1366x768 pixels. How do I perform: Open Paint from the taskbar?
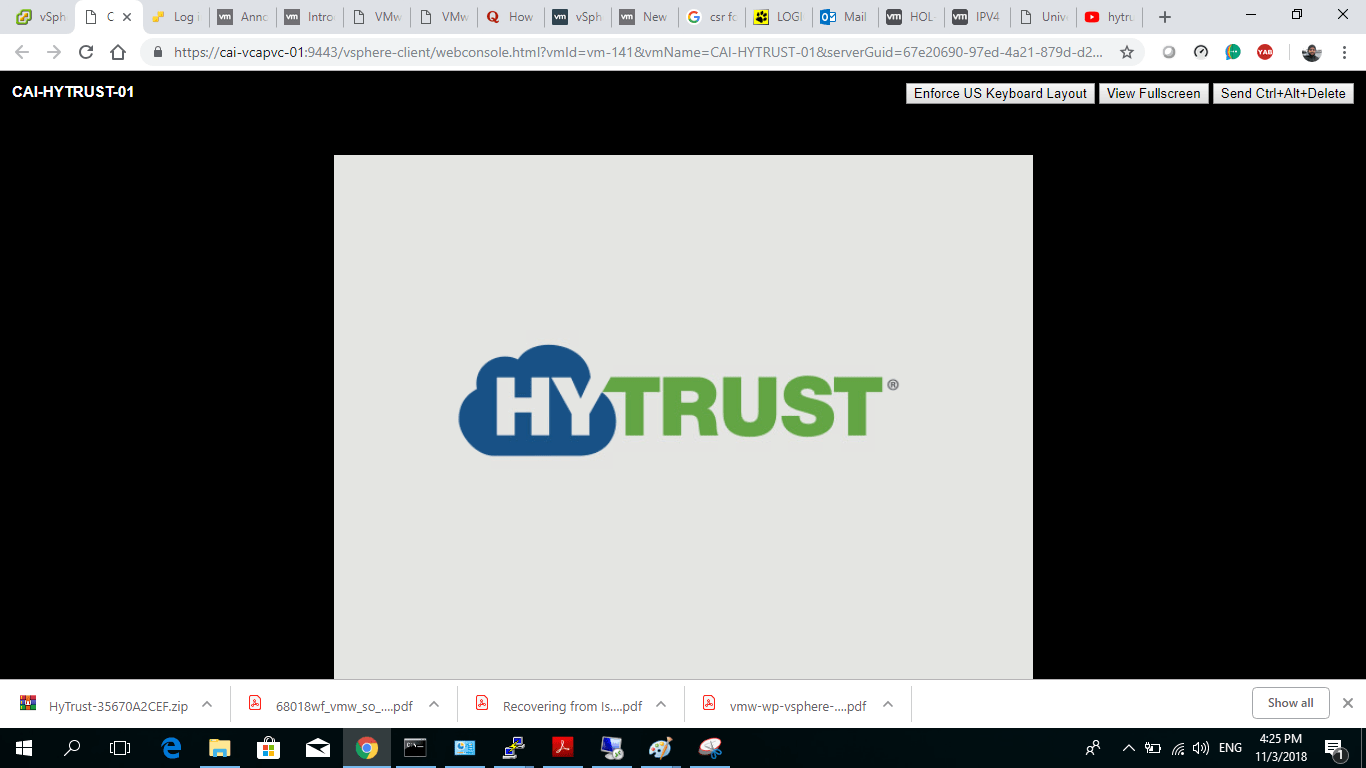point(660,748)
